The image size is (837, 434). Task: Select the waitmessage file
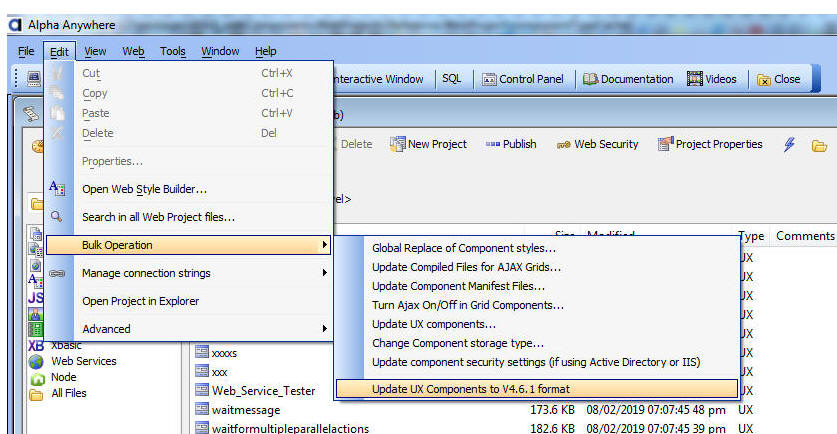click(246, 410)
